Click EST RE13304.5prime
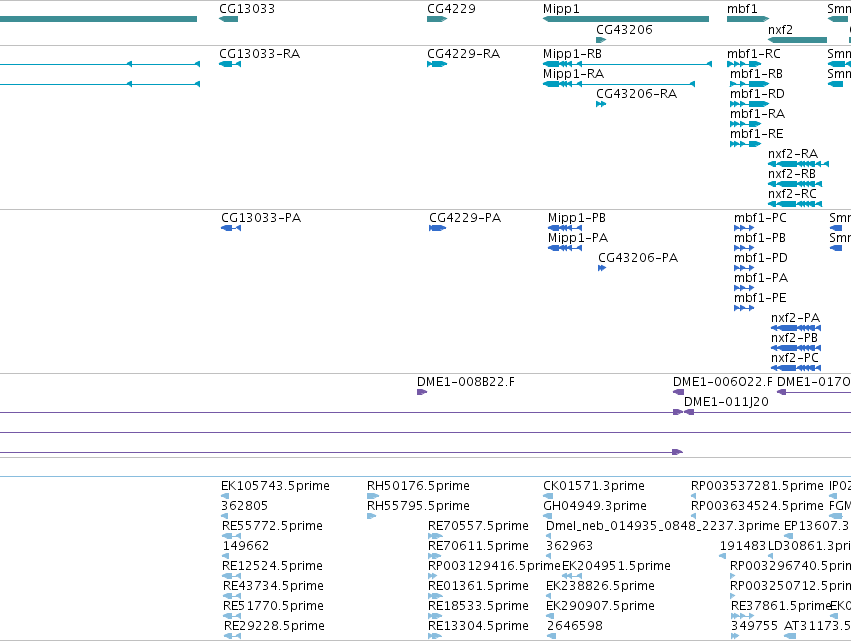 [435, 636]
